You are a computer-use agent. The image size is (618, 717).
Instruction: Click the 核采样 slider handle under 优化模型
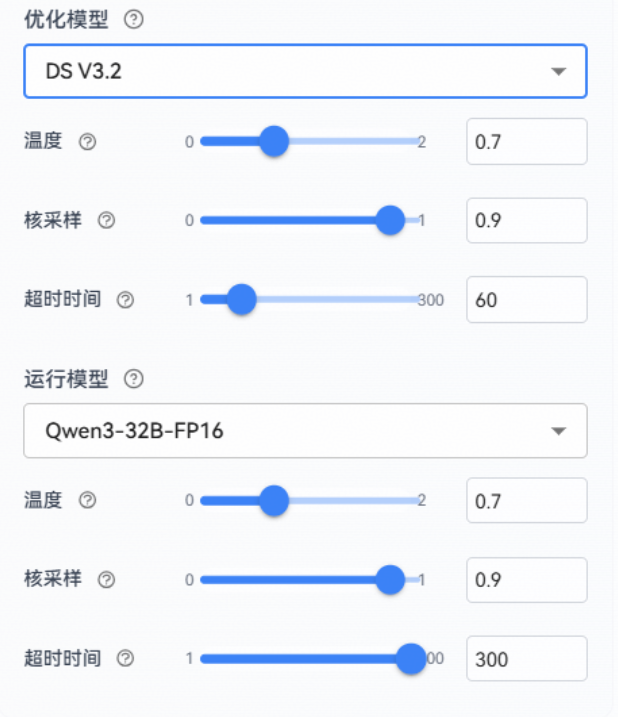[x=389, y=220]
